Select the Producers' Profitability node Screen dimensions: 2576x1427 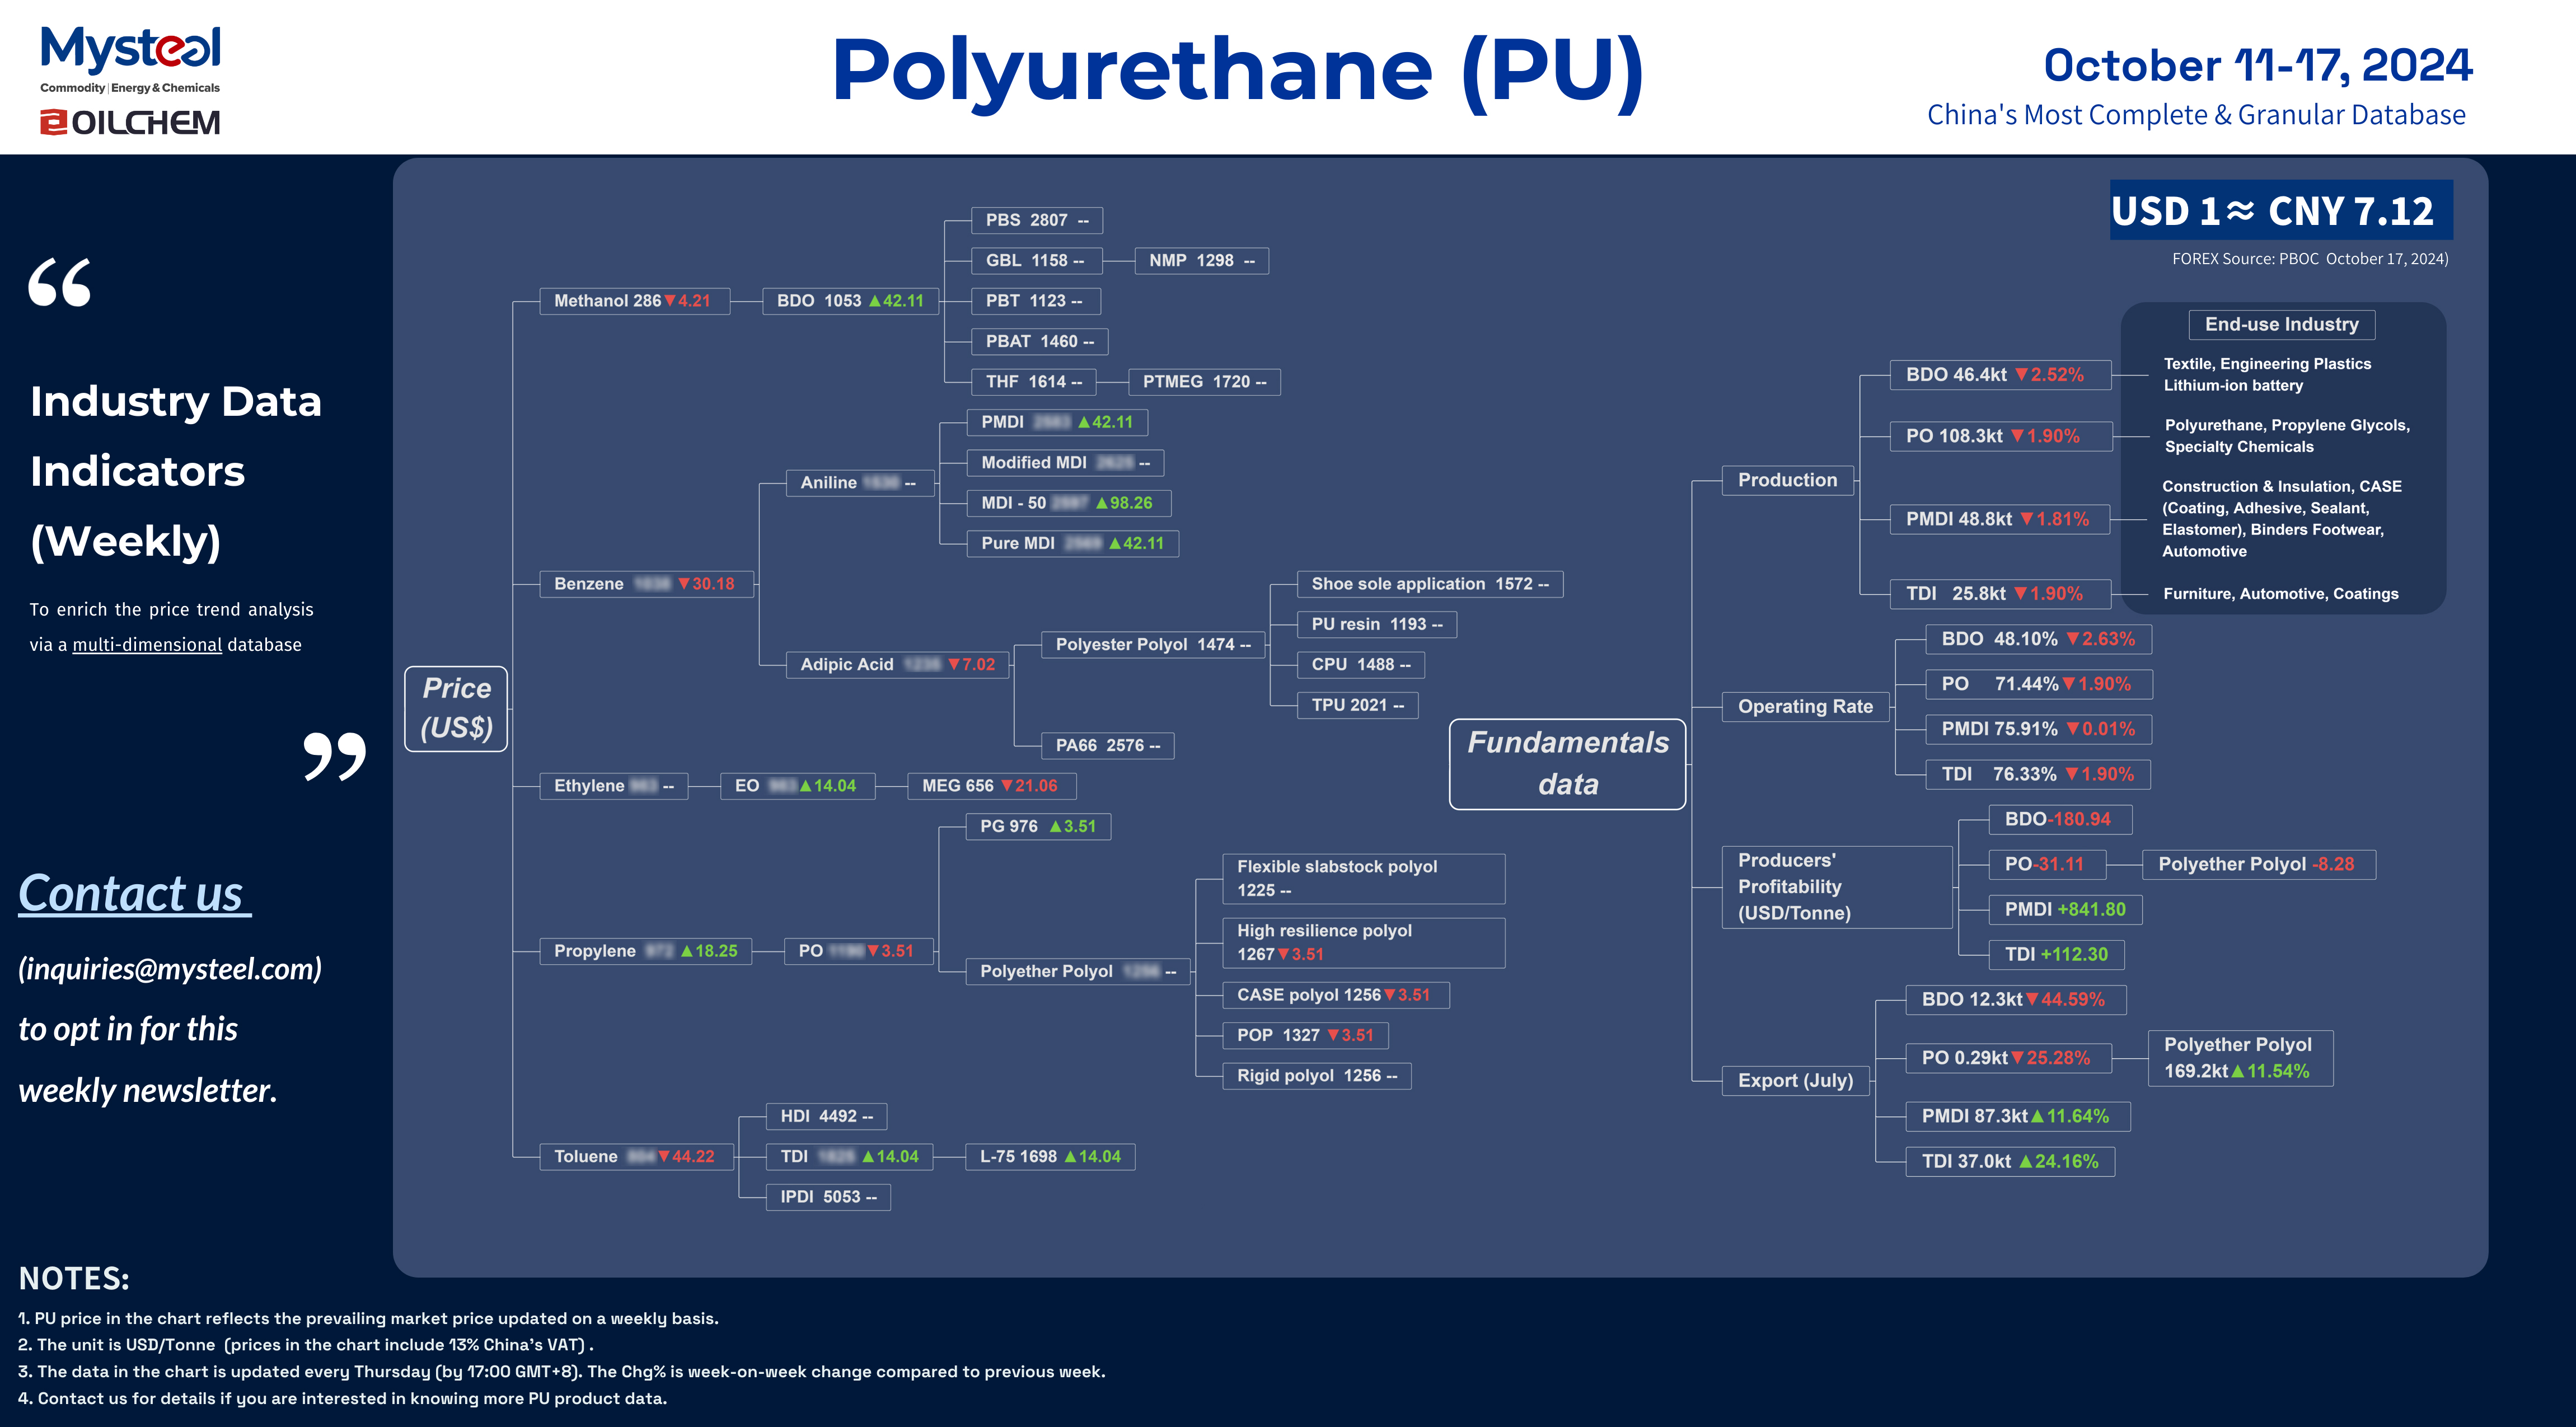[1837, 888]
